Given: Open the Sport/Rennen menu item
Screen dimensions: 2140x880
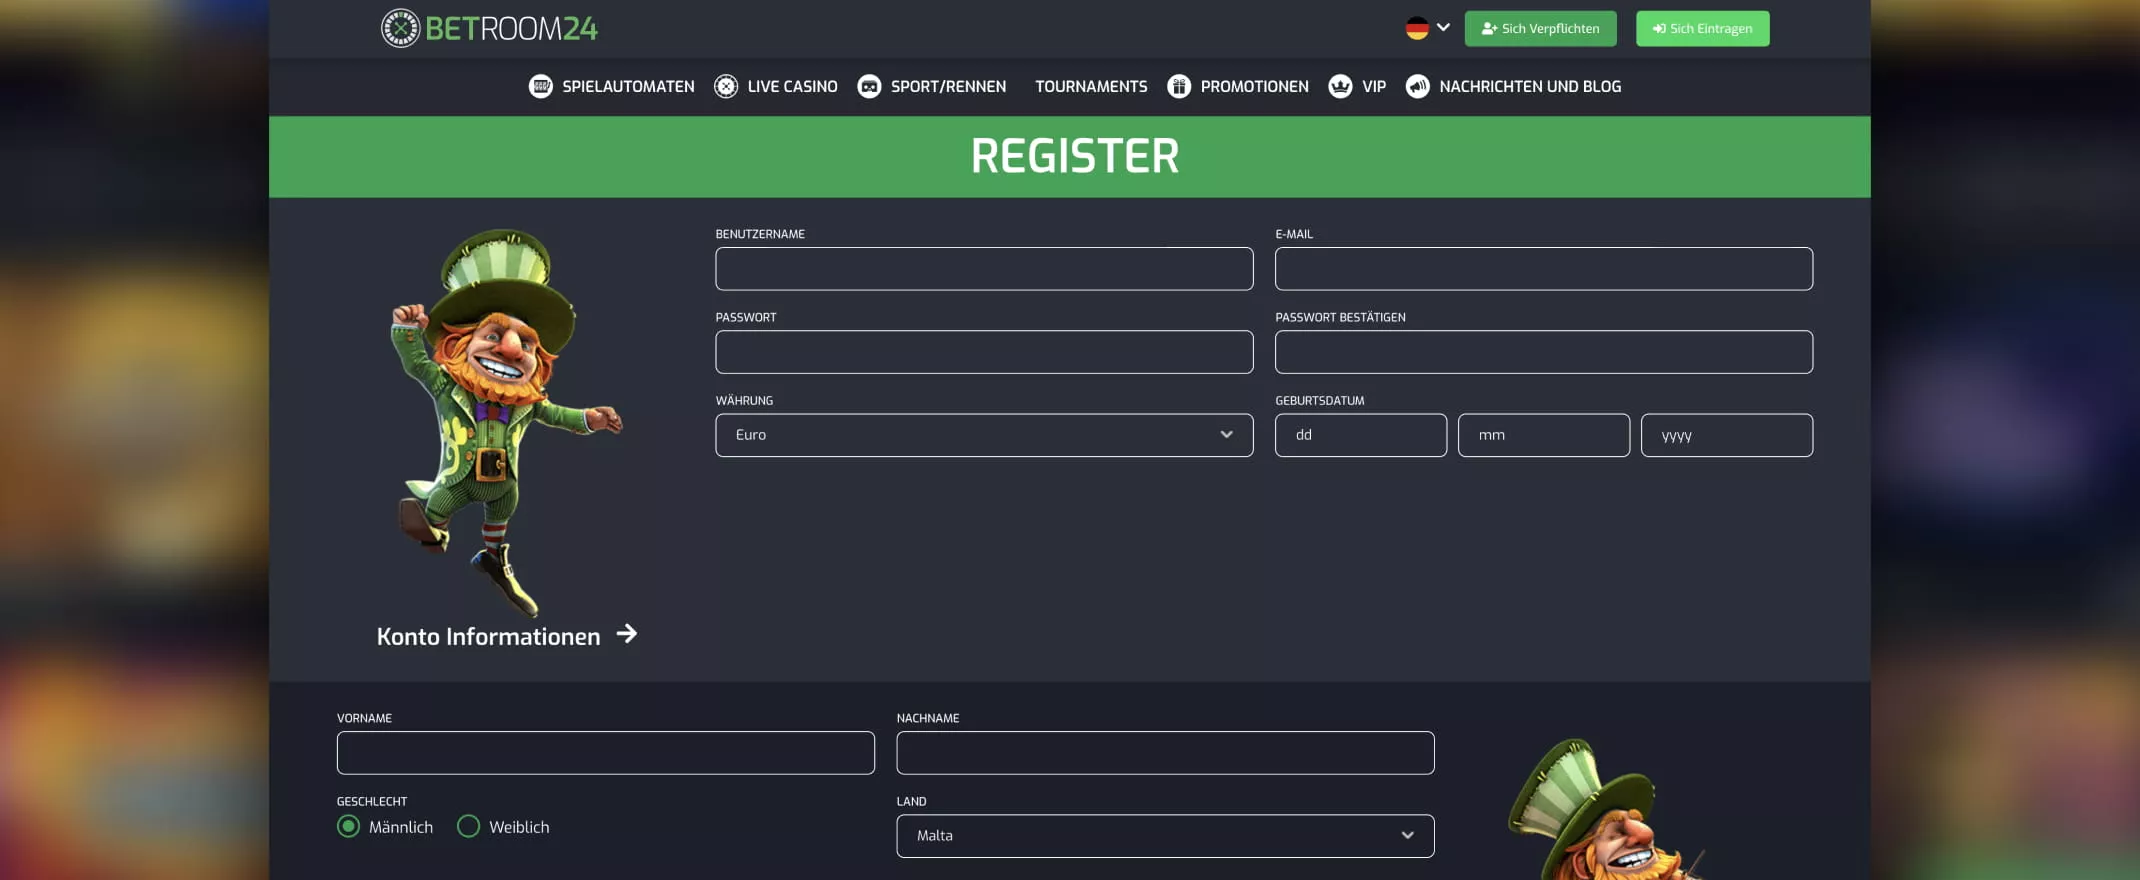Looking at the screenshot, I should 948,86.
